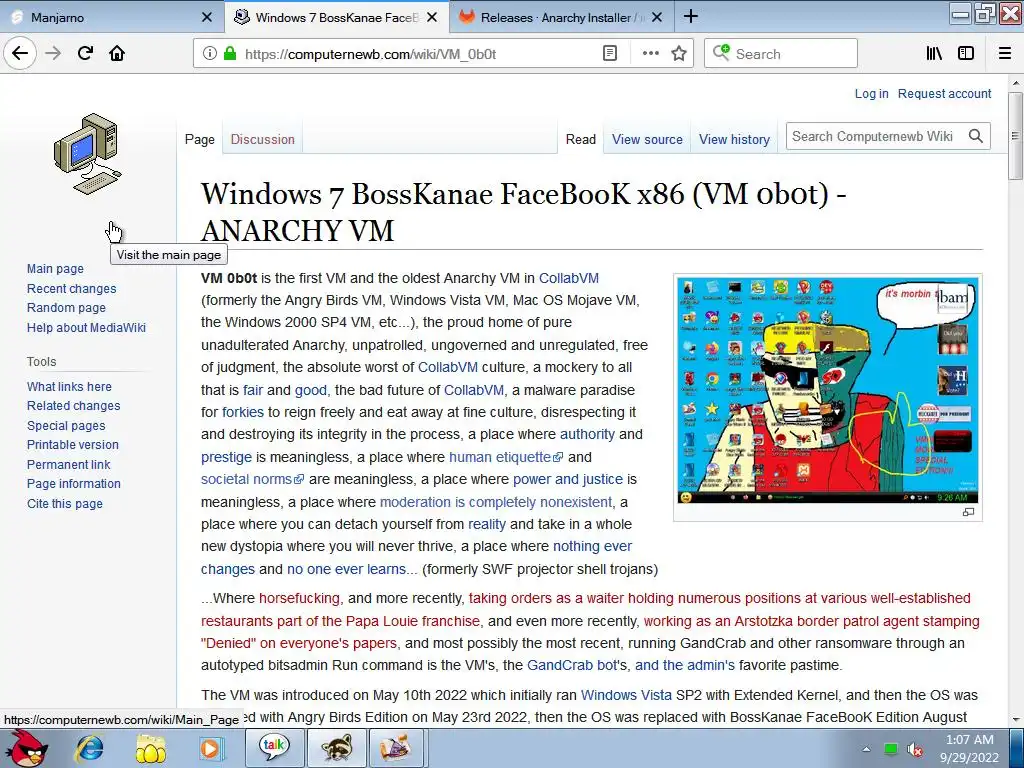Click the Page tab

pos(200,139)
